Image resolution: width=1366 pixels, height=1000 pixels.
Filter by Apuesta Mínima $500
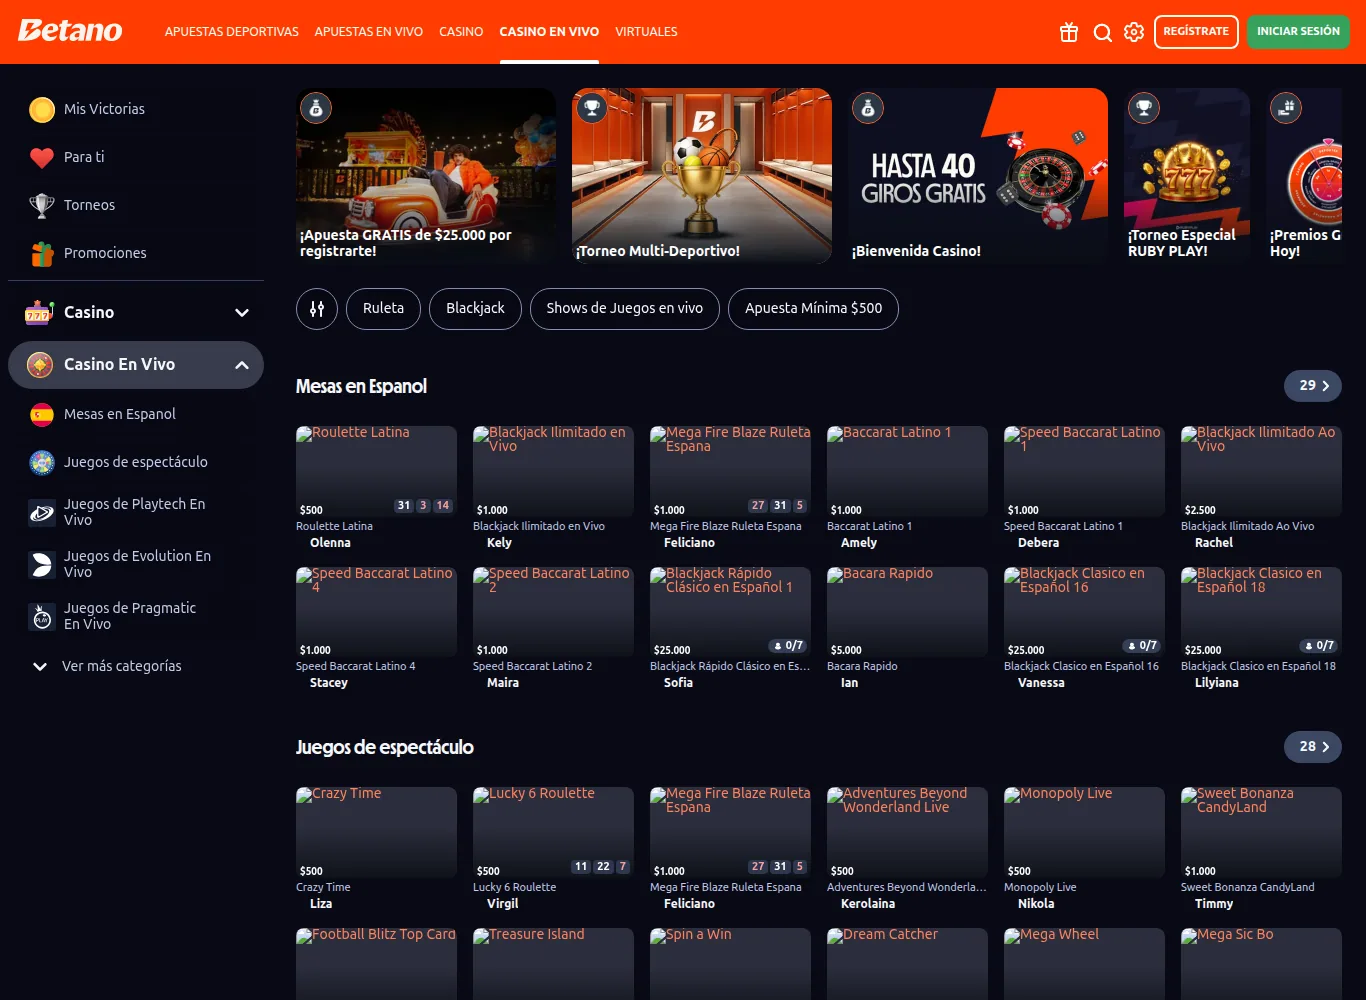point(814,308)
